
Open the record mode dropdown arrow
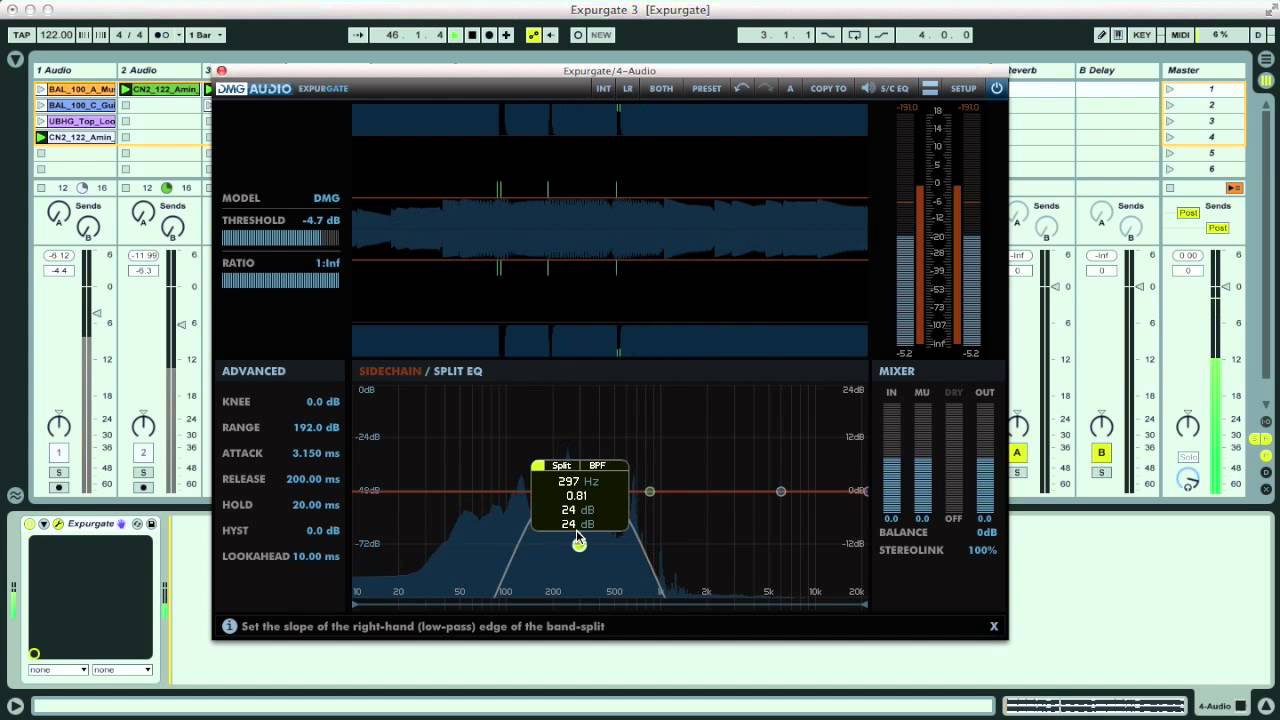coord(178,35)
